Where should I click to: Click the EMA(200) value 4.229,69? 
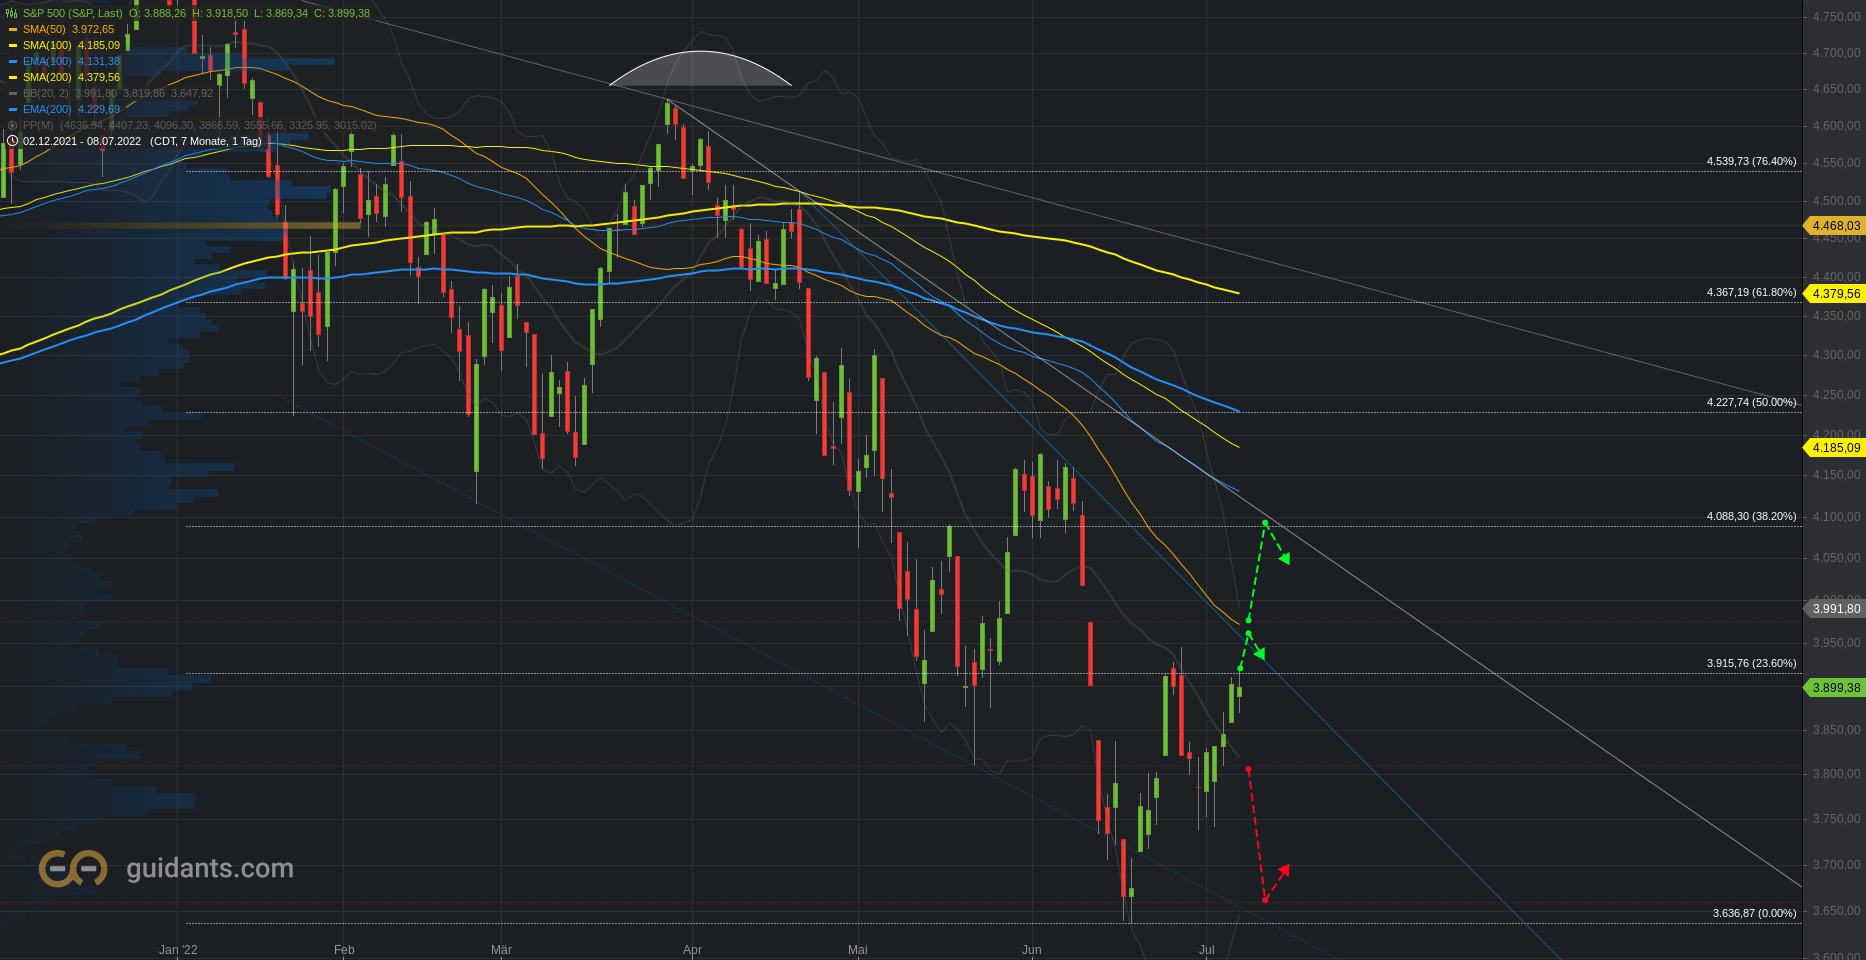pyautogui.click(x=99, y=109)
